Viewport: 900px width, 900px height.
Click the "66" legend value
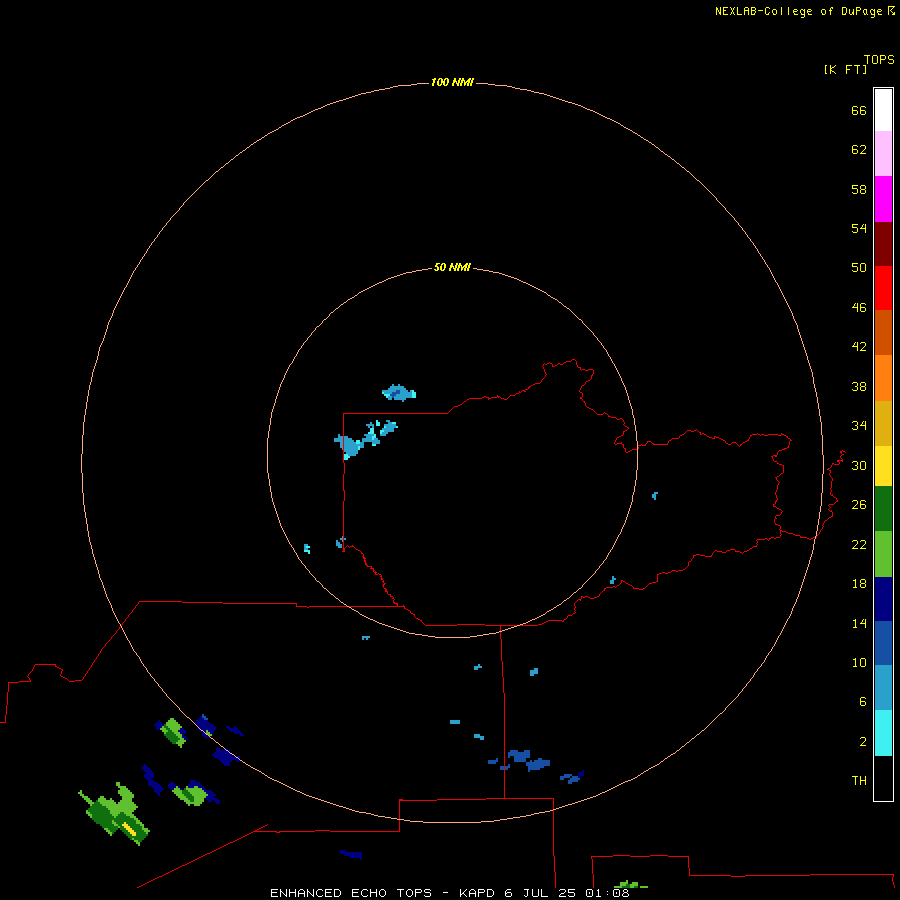(x=859, y=111)
